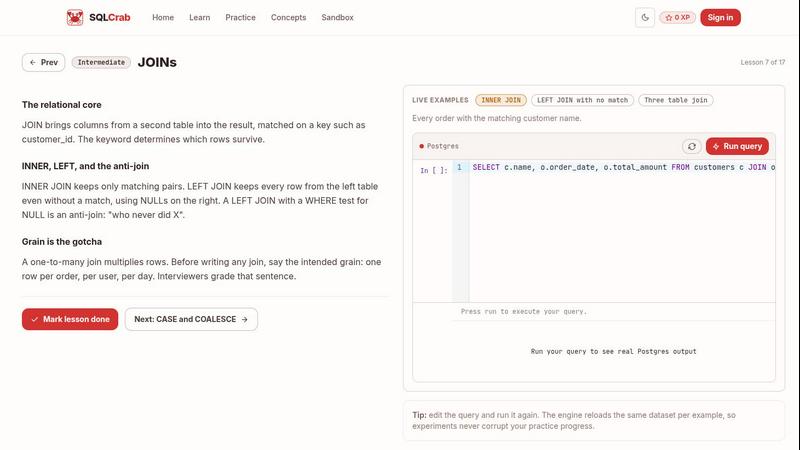This screenshot has height=450, width=800.
Task: Reset the query with the refresh icon
Action: click(x=691, y=146)
